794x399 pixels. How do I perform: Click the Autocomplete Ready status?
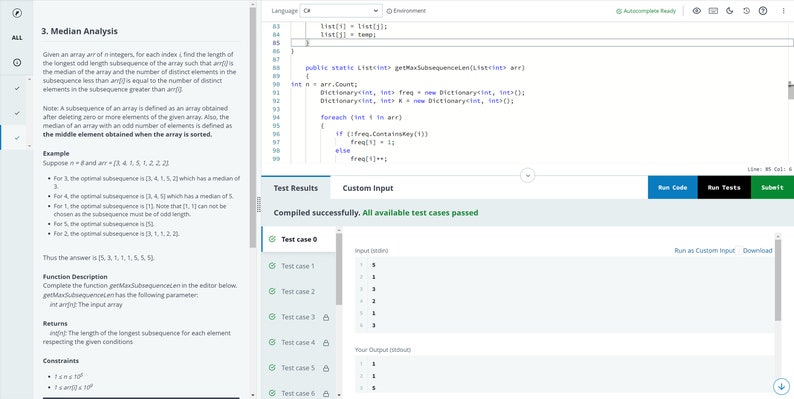coord(646,11)
